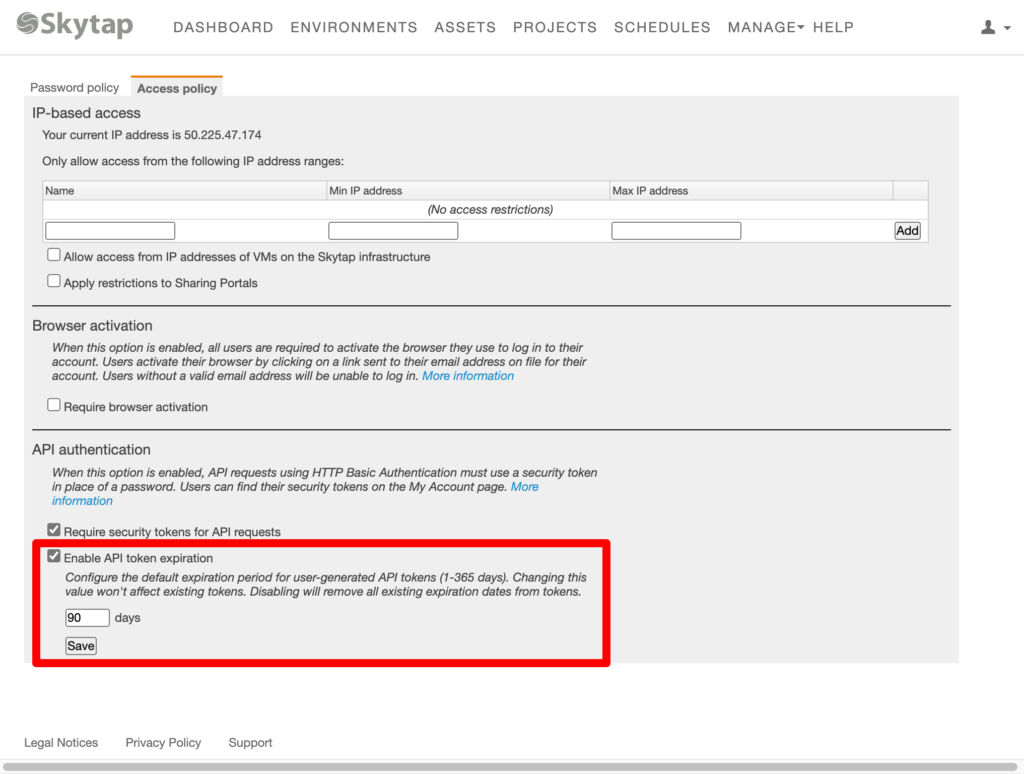Image resolution: width=1024 pixels, height=774 pixels.
Task: Expand the Manage dropdown menu
Action: [765, 28]
